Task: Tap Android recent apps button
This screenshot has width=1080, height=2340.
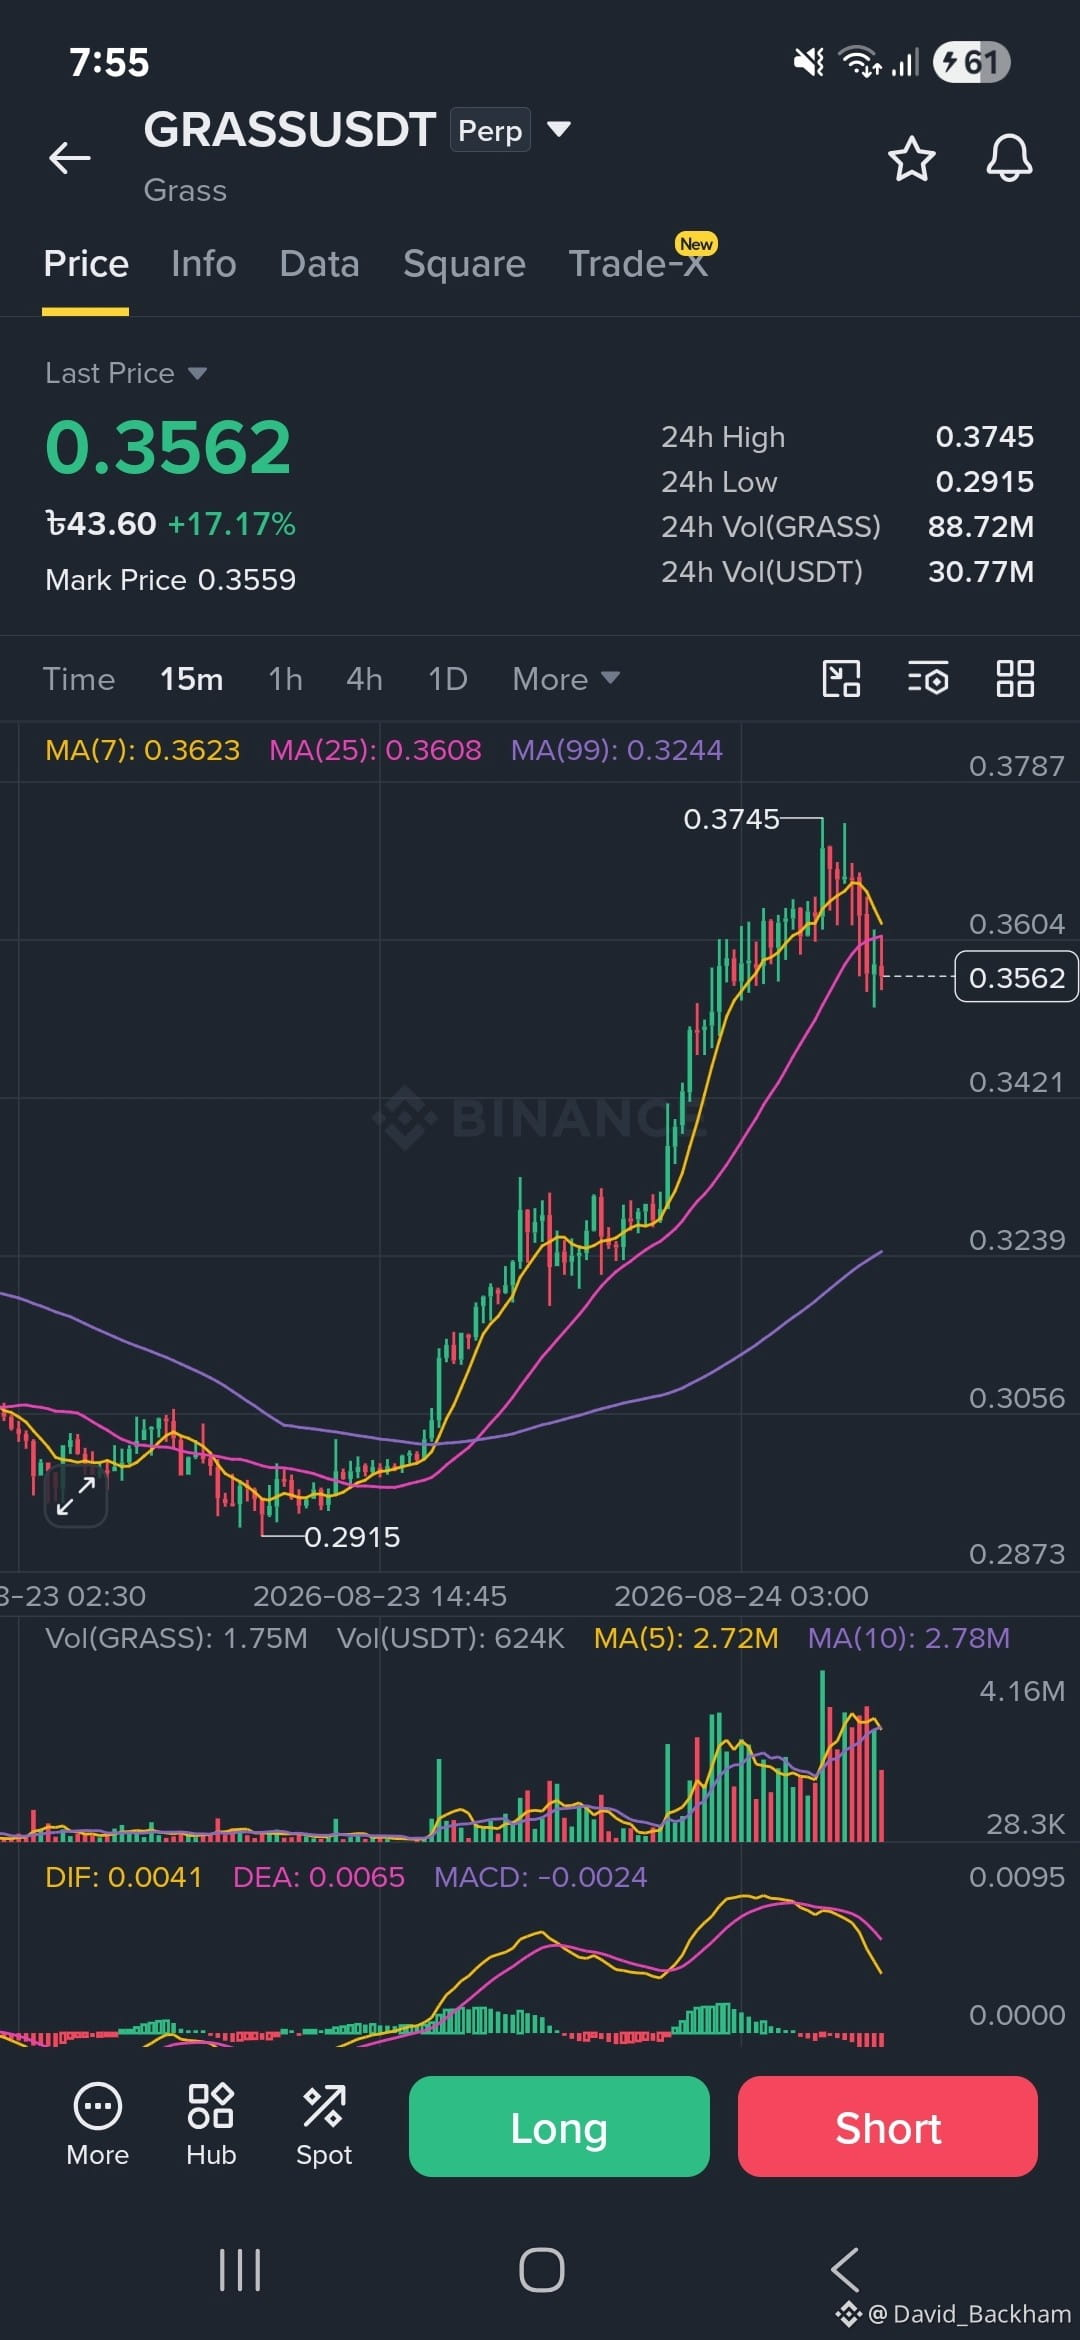Action: pyautogui.click(x=240, y=2270)
